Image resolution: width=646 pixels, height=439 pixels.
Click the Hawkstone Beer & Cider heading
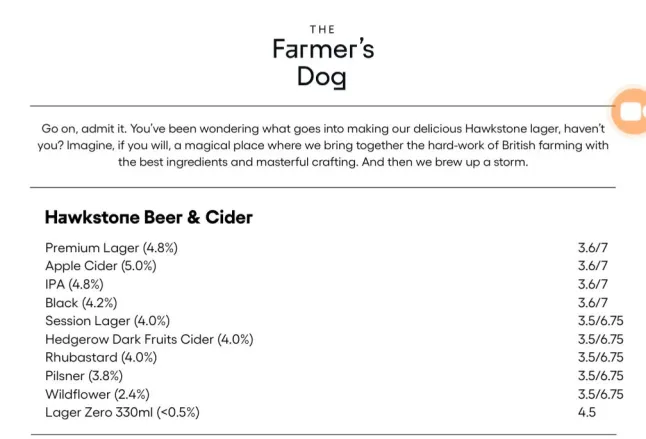tap(149, 217)
